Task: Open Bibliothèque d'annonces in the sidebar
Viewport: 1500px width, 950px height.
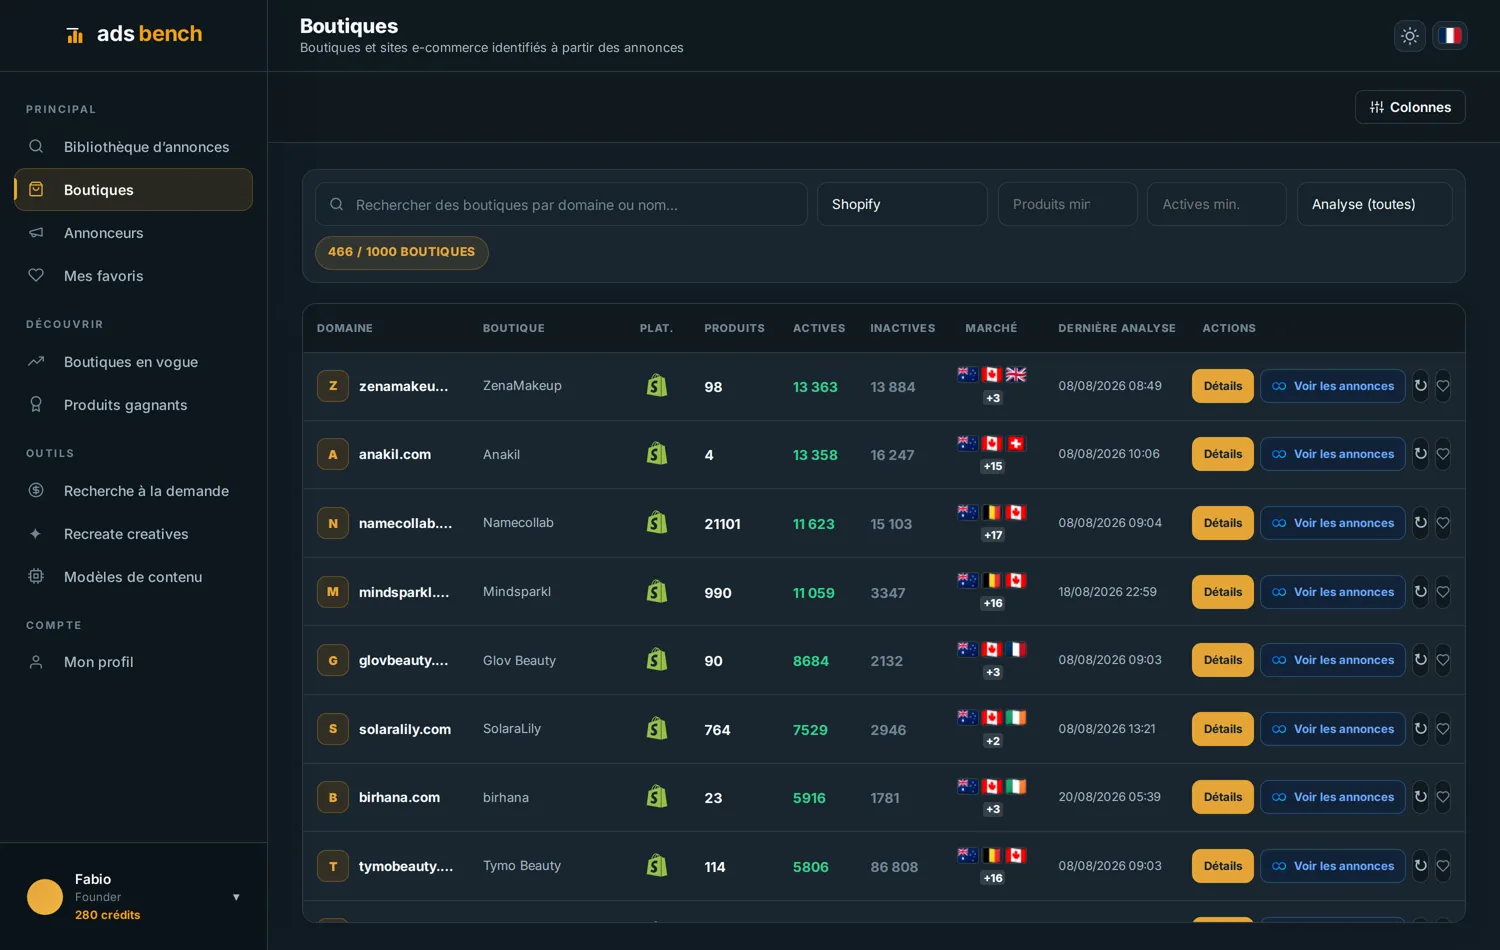Action: point(133,147)
